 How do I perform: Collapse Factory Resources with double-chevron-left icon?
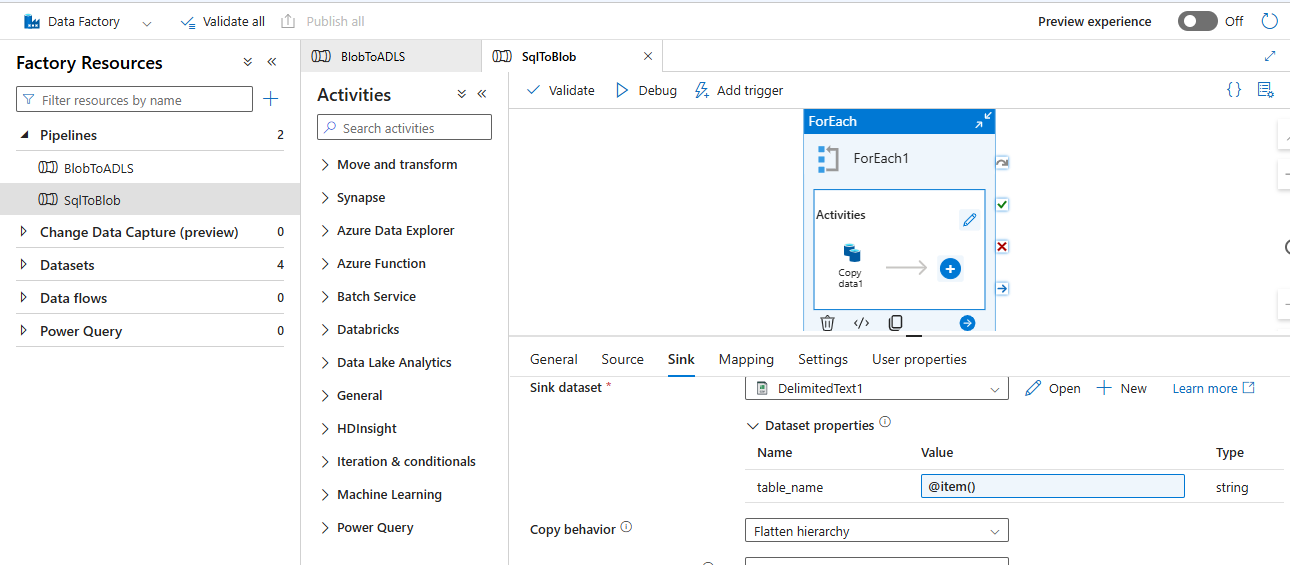tap(271, 62)
